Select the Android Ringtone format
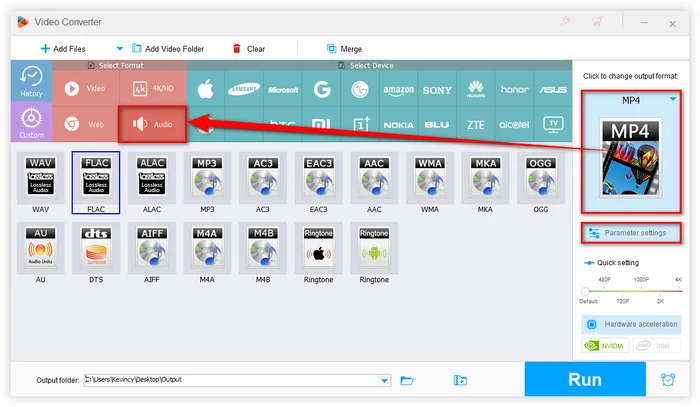Screen dimensions: 700x407 [x=374, y=248]
